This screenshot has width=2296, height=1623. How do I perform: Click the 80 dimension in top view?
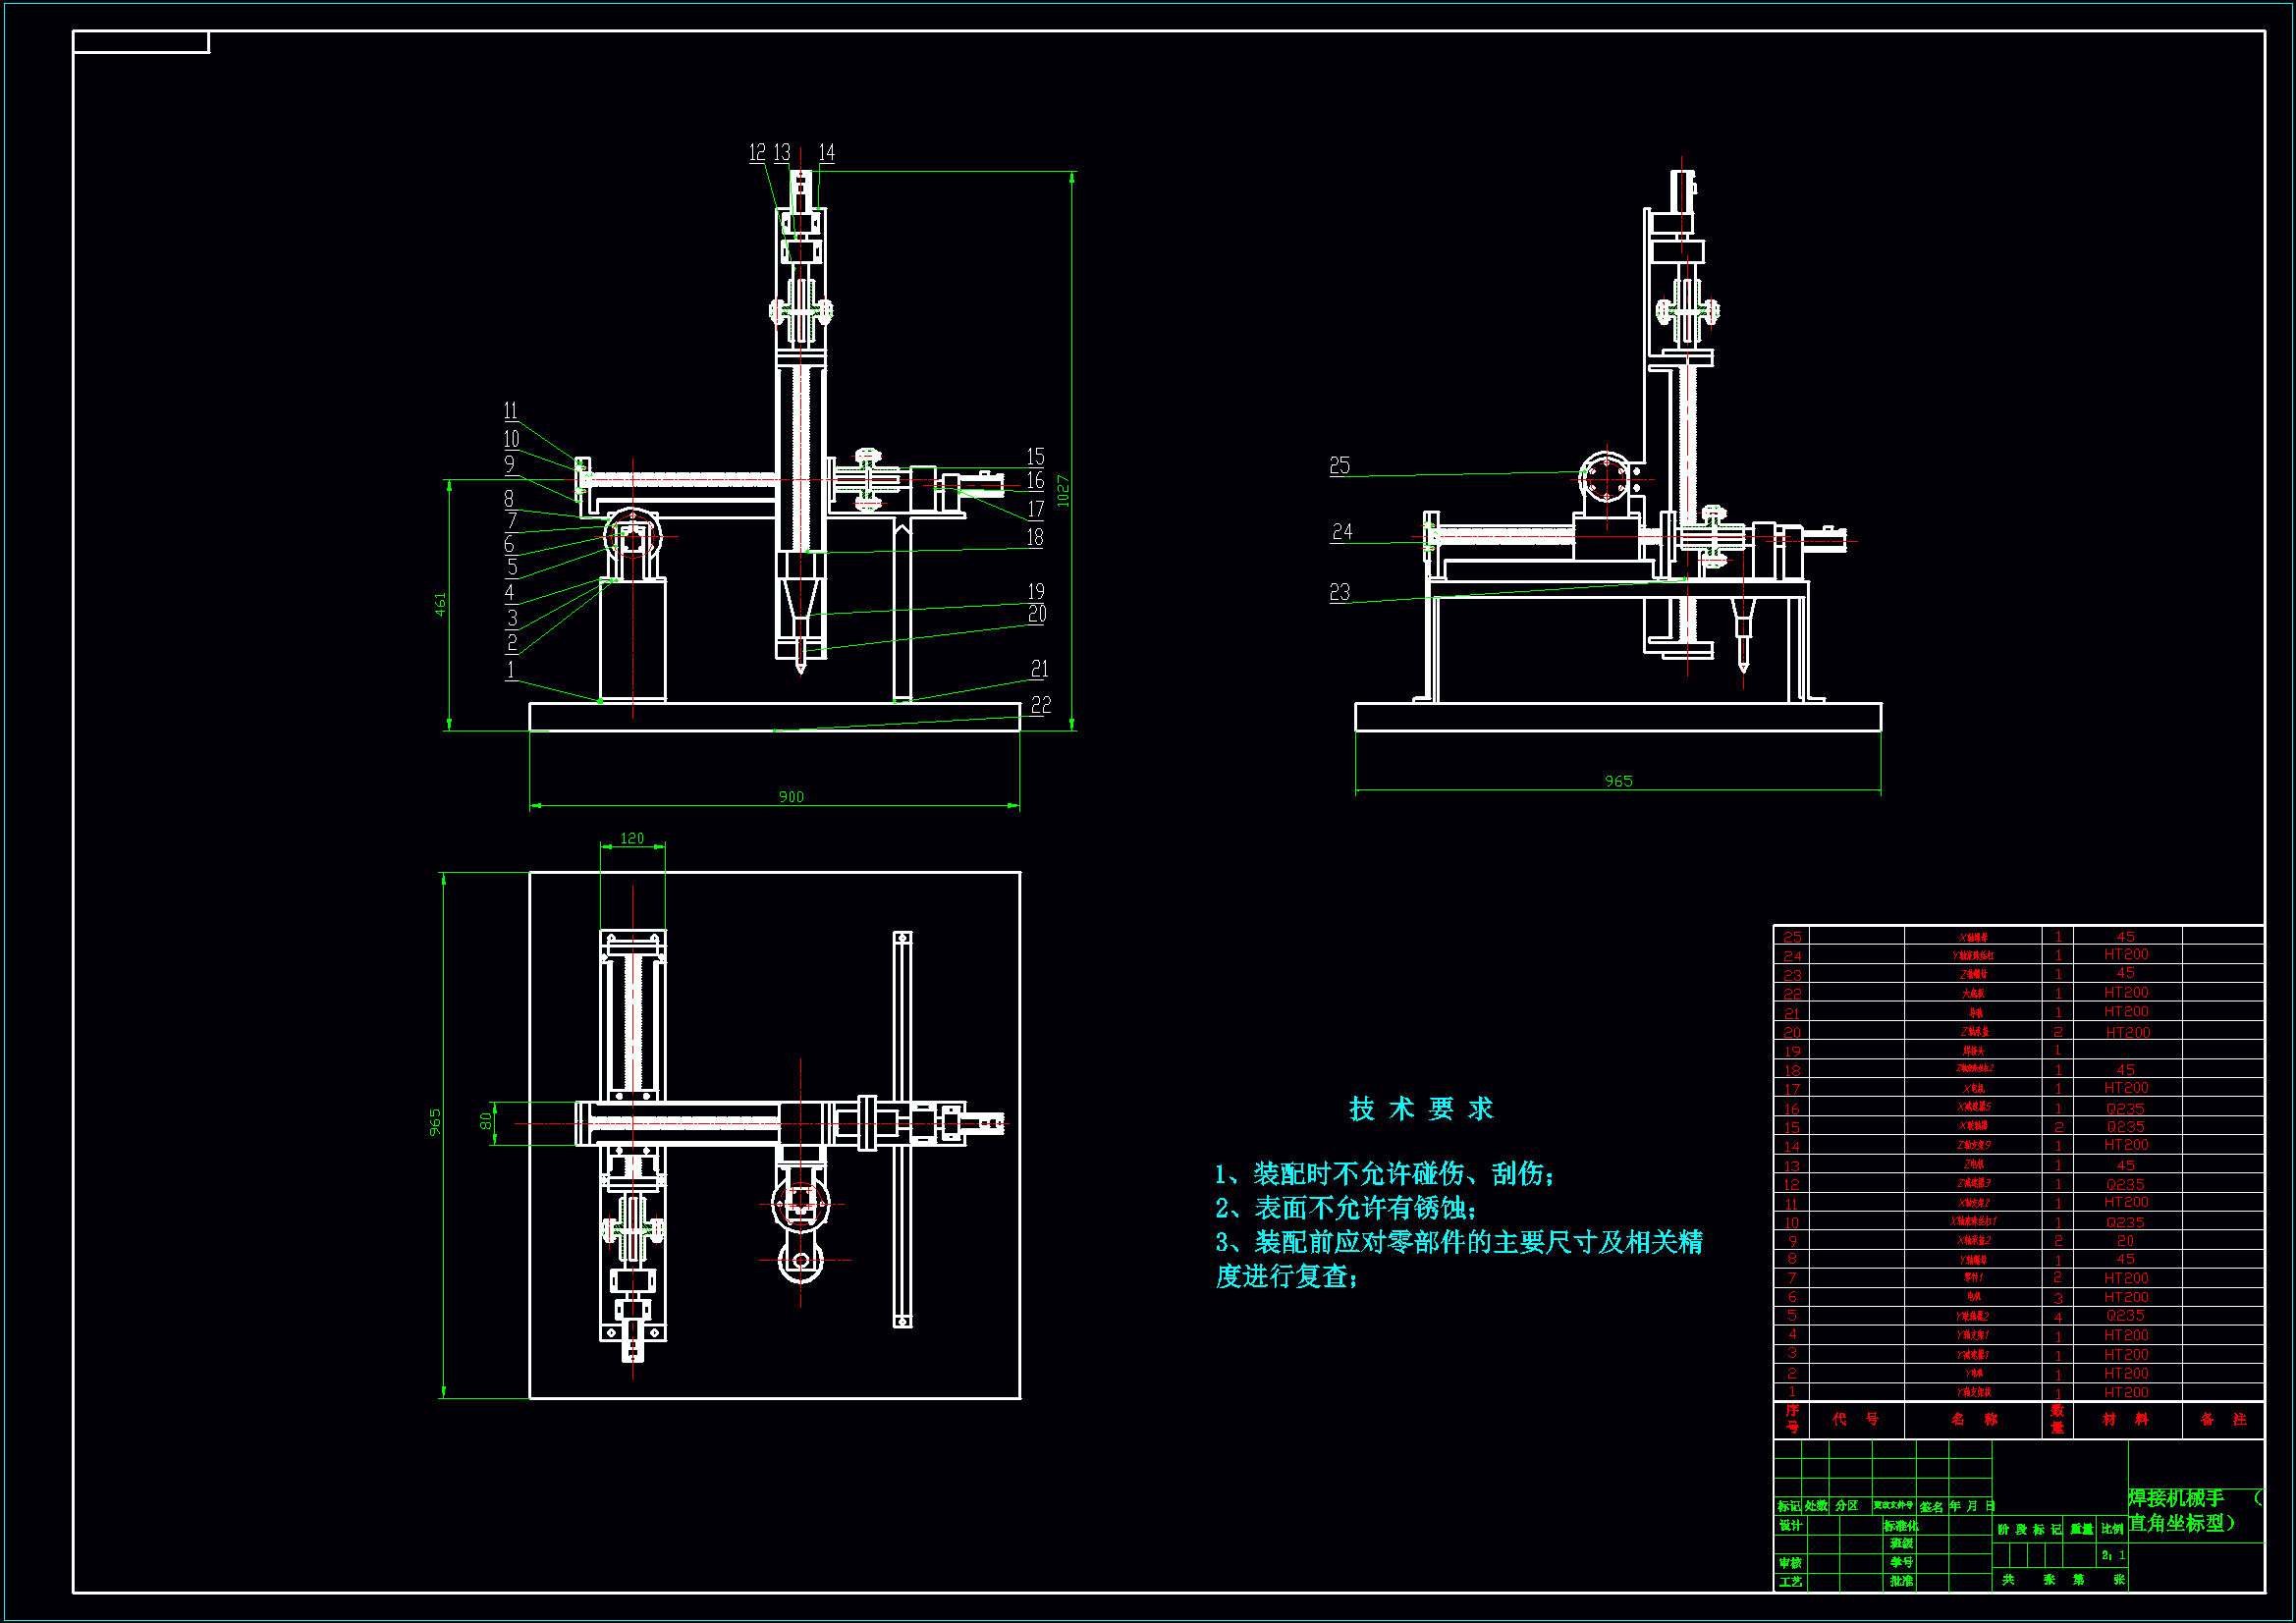tap(486, 1121)
